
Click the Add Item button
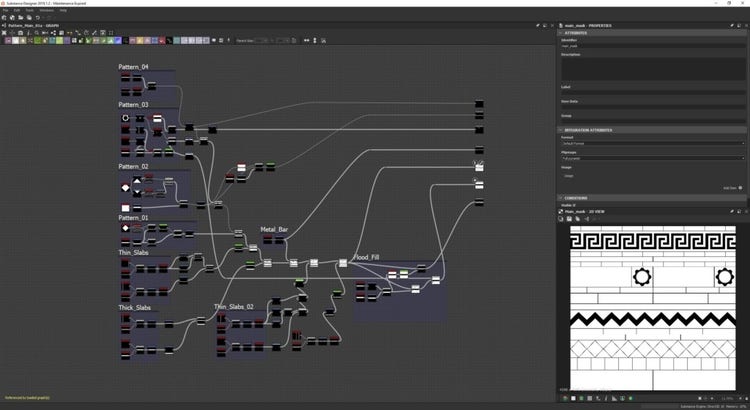730,187
